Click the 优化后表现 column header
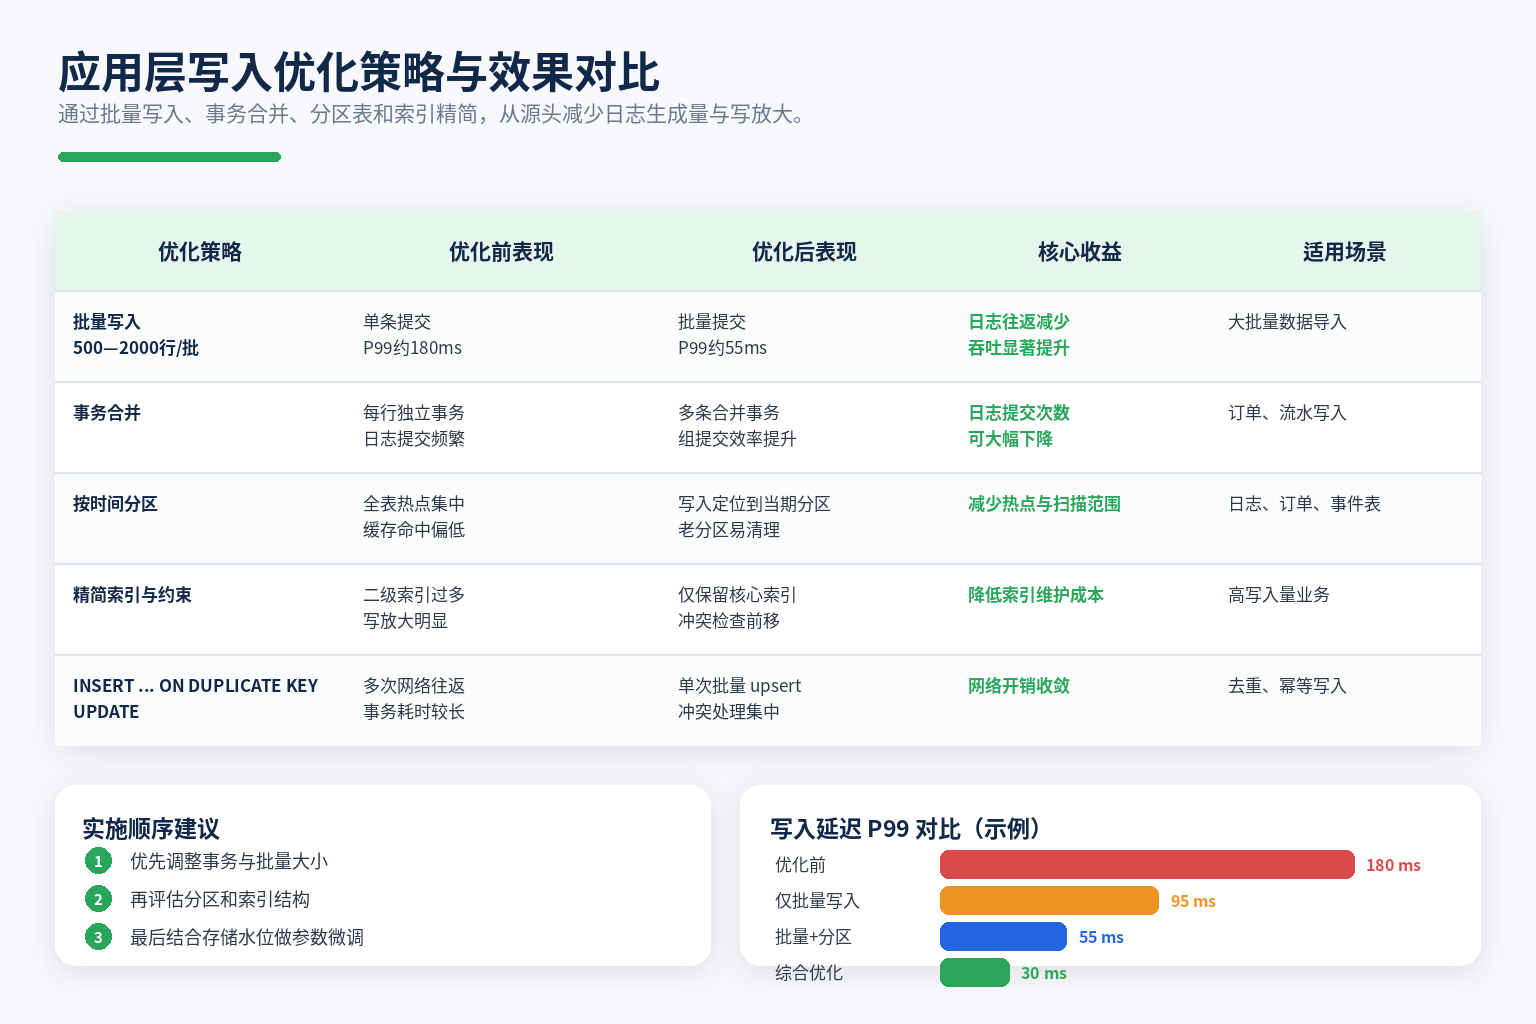Screen dimensions: 1536x1024 (804, 252)
